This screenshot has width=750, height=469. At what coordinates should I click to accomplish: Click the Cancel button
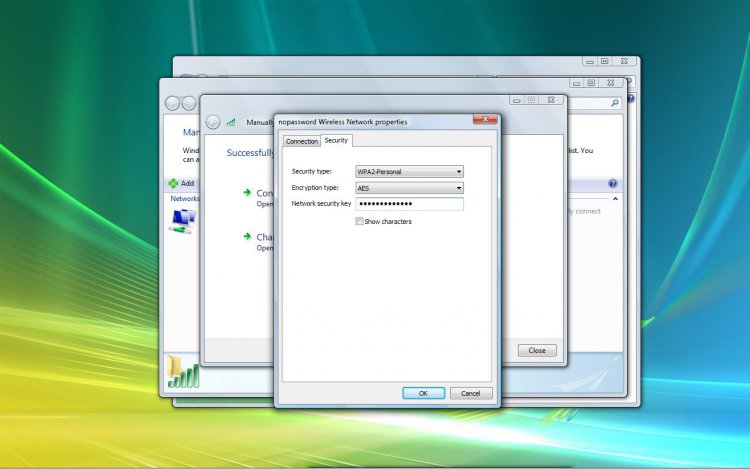click(x=471, y=393)
